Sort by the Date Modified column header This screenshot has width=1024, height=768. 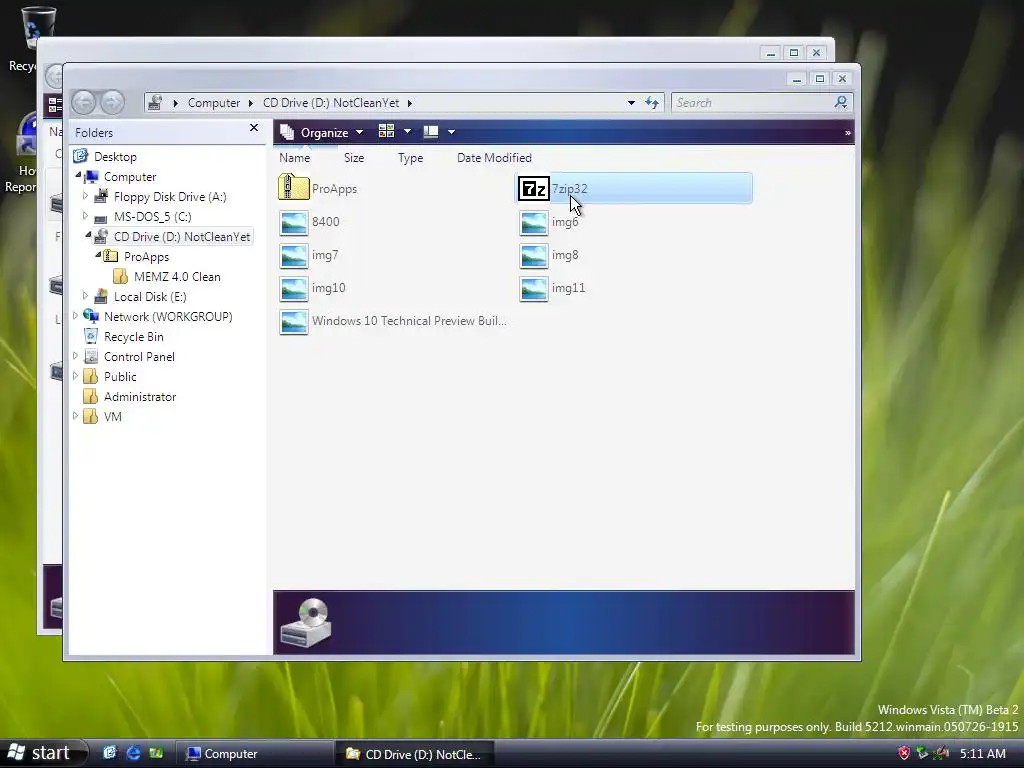[x=494, y=157]
